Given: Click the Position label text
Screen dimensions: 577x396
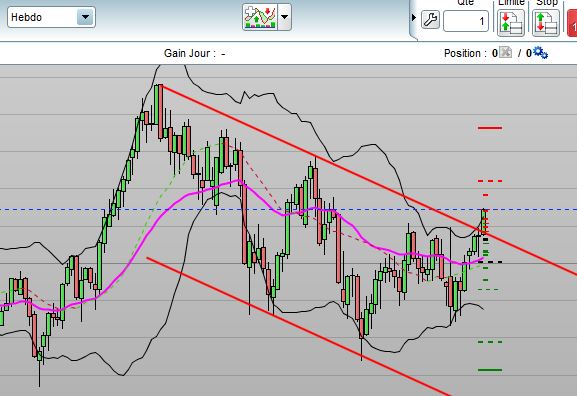Looking at the screenshot, I should (x=465, y=53).
